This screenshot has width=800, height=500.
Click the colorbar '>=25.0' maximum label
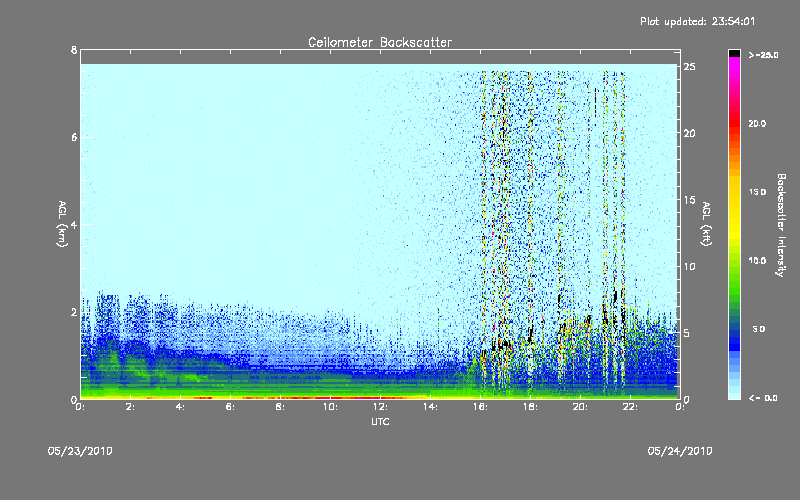[763, 55]
